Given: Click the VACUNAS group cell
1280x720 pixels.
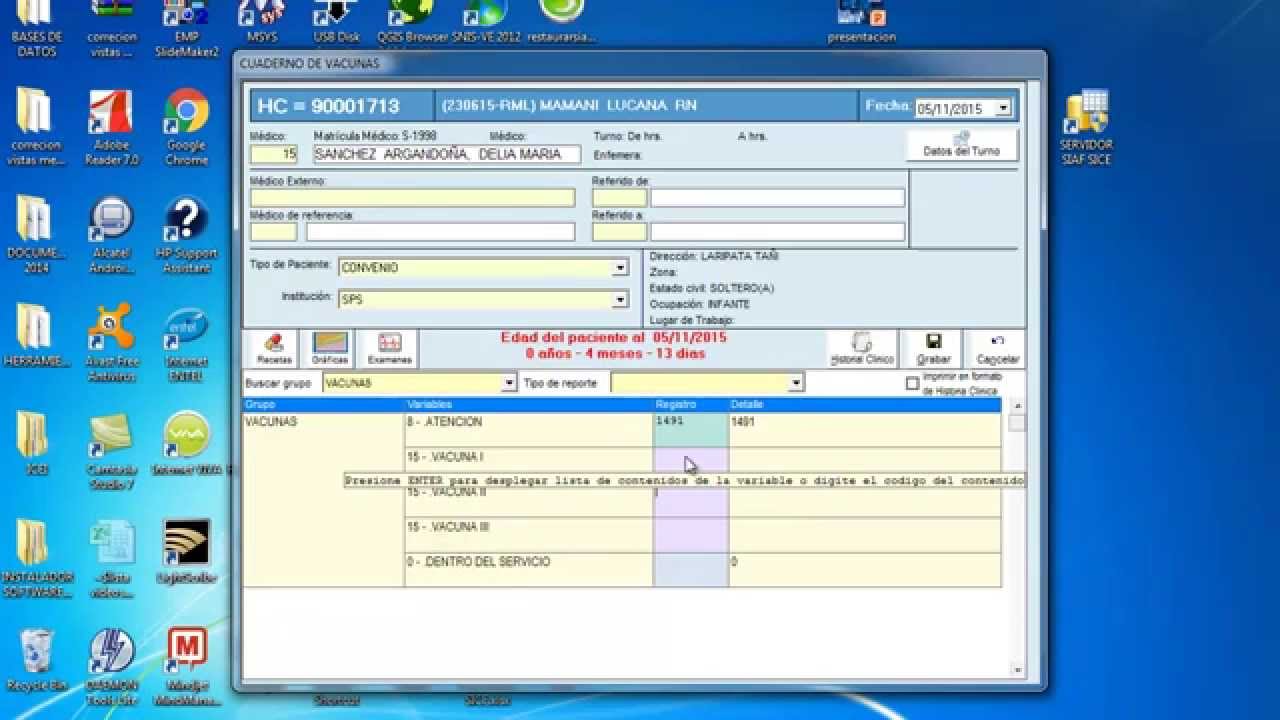Looking at the screenshot, I should [x=323, y=500].
